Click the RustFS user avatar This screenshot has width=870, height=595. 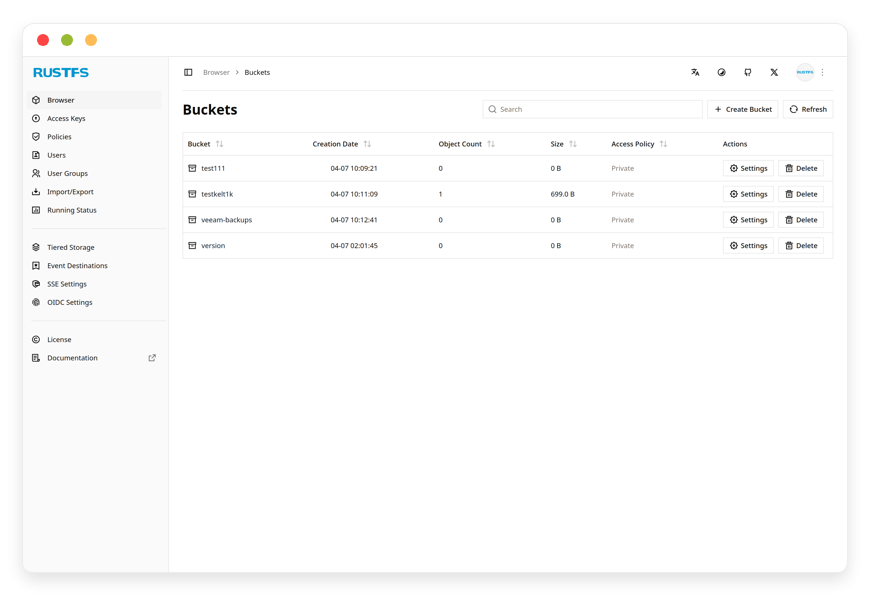pyautogui.click(x=805, y=72)
